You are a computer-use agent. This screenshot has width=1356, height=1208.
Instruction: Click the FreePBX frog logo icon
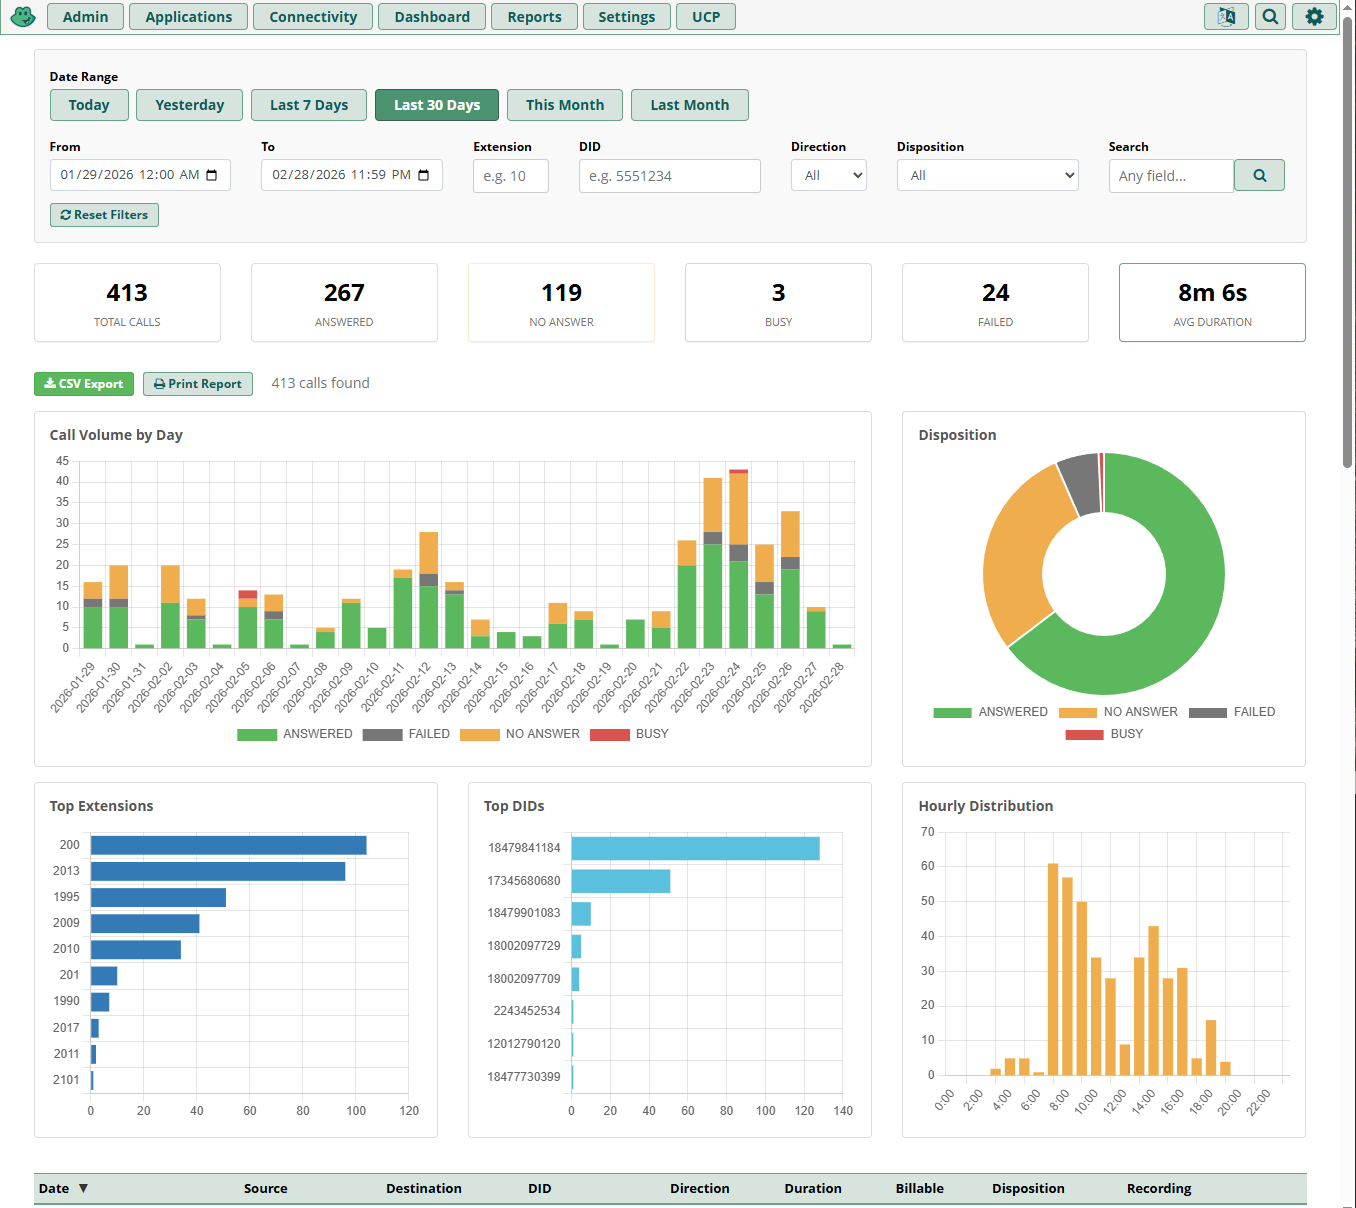coord(22,16)
